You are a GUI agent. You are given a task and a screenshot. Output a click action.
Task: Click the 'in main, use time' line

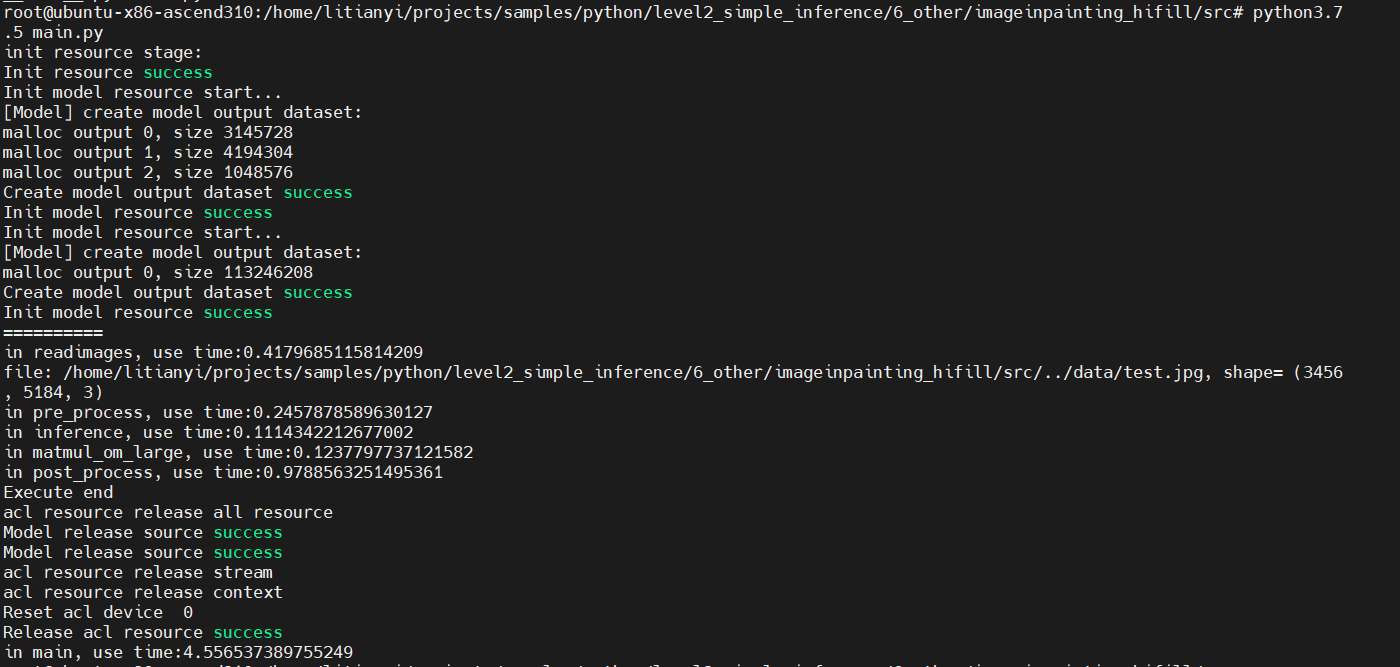(x=178, y=652)
